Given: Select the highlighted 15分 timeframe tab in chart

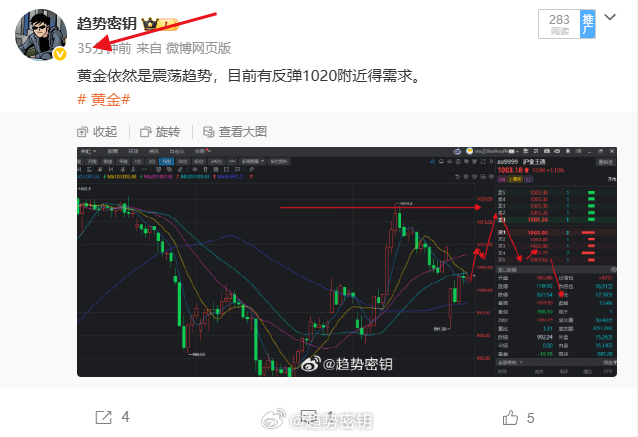Looking at the screenshot, I should pyautogui.click(x=166, y=162).
